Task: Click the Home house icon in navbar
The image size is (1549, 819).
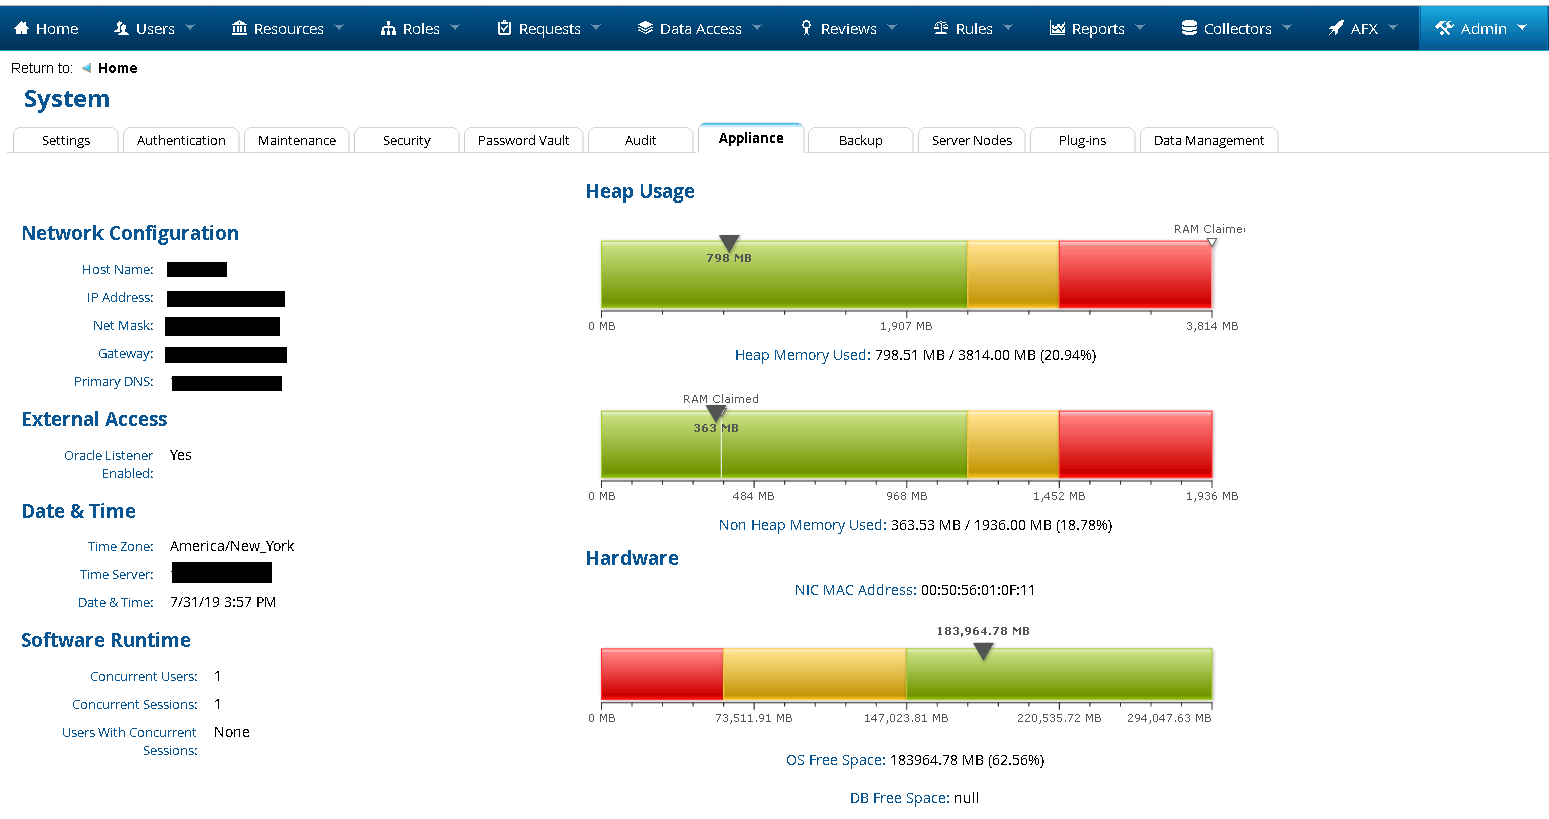Action: pos(22,28)
